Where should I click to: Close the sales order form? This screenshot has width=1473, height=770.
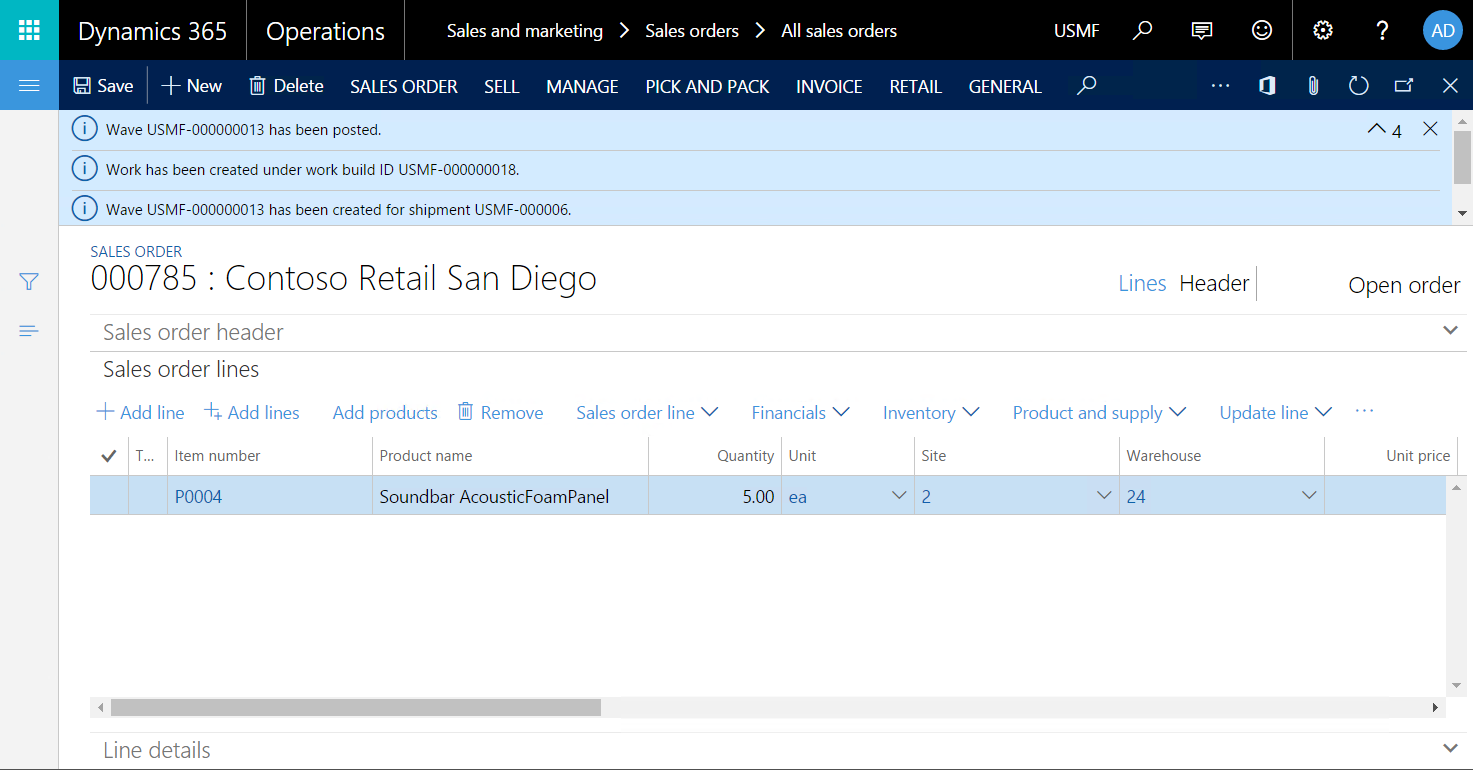(1450, 86)
